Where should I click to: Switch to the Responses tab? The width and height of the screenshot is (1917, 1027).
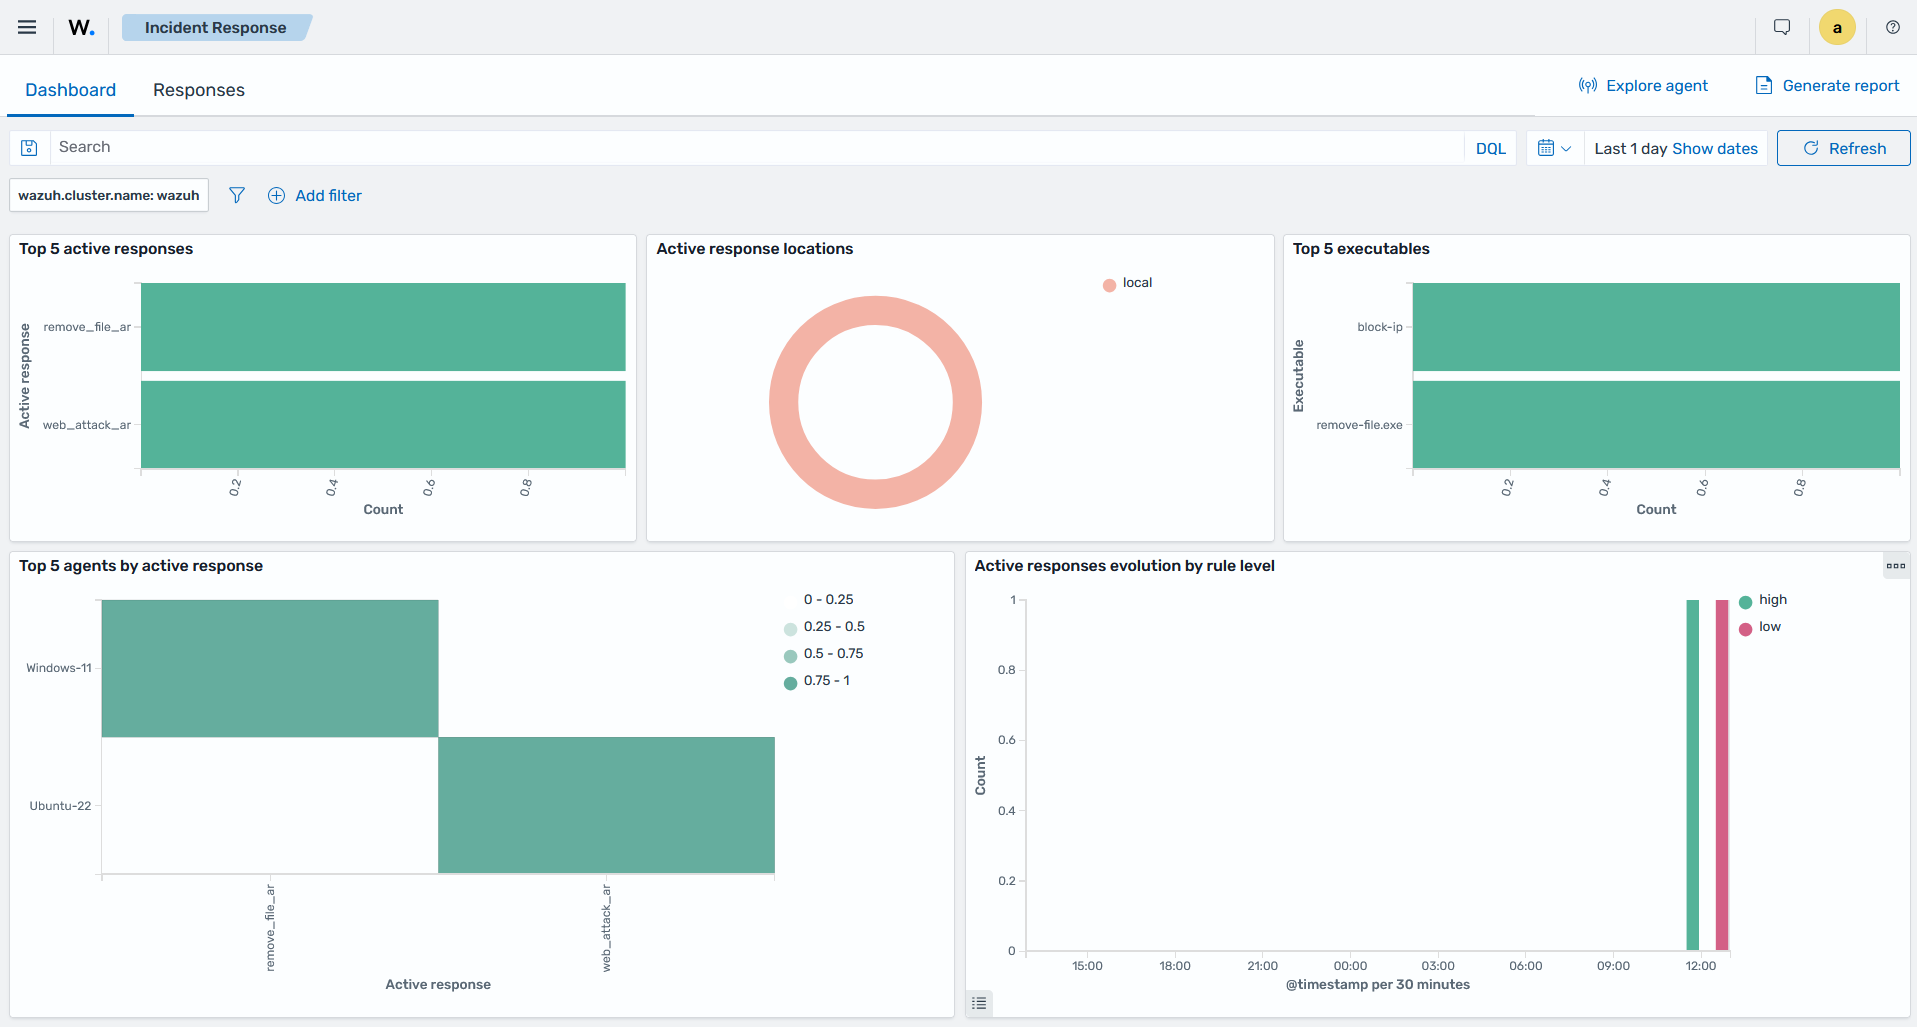pos(199,90)
